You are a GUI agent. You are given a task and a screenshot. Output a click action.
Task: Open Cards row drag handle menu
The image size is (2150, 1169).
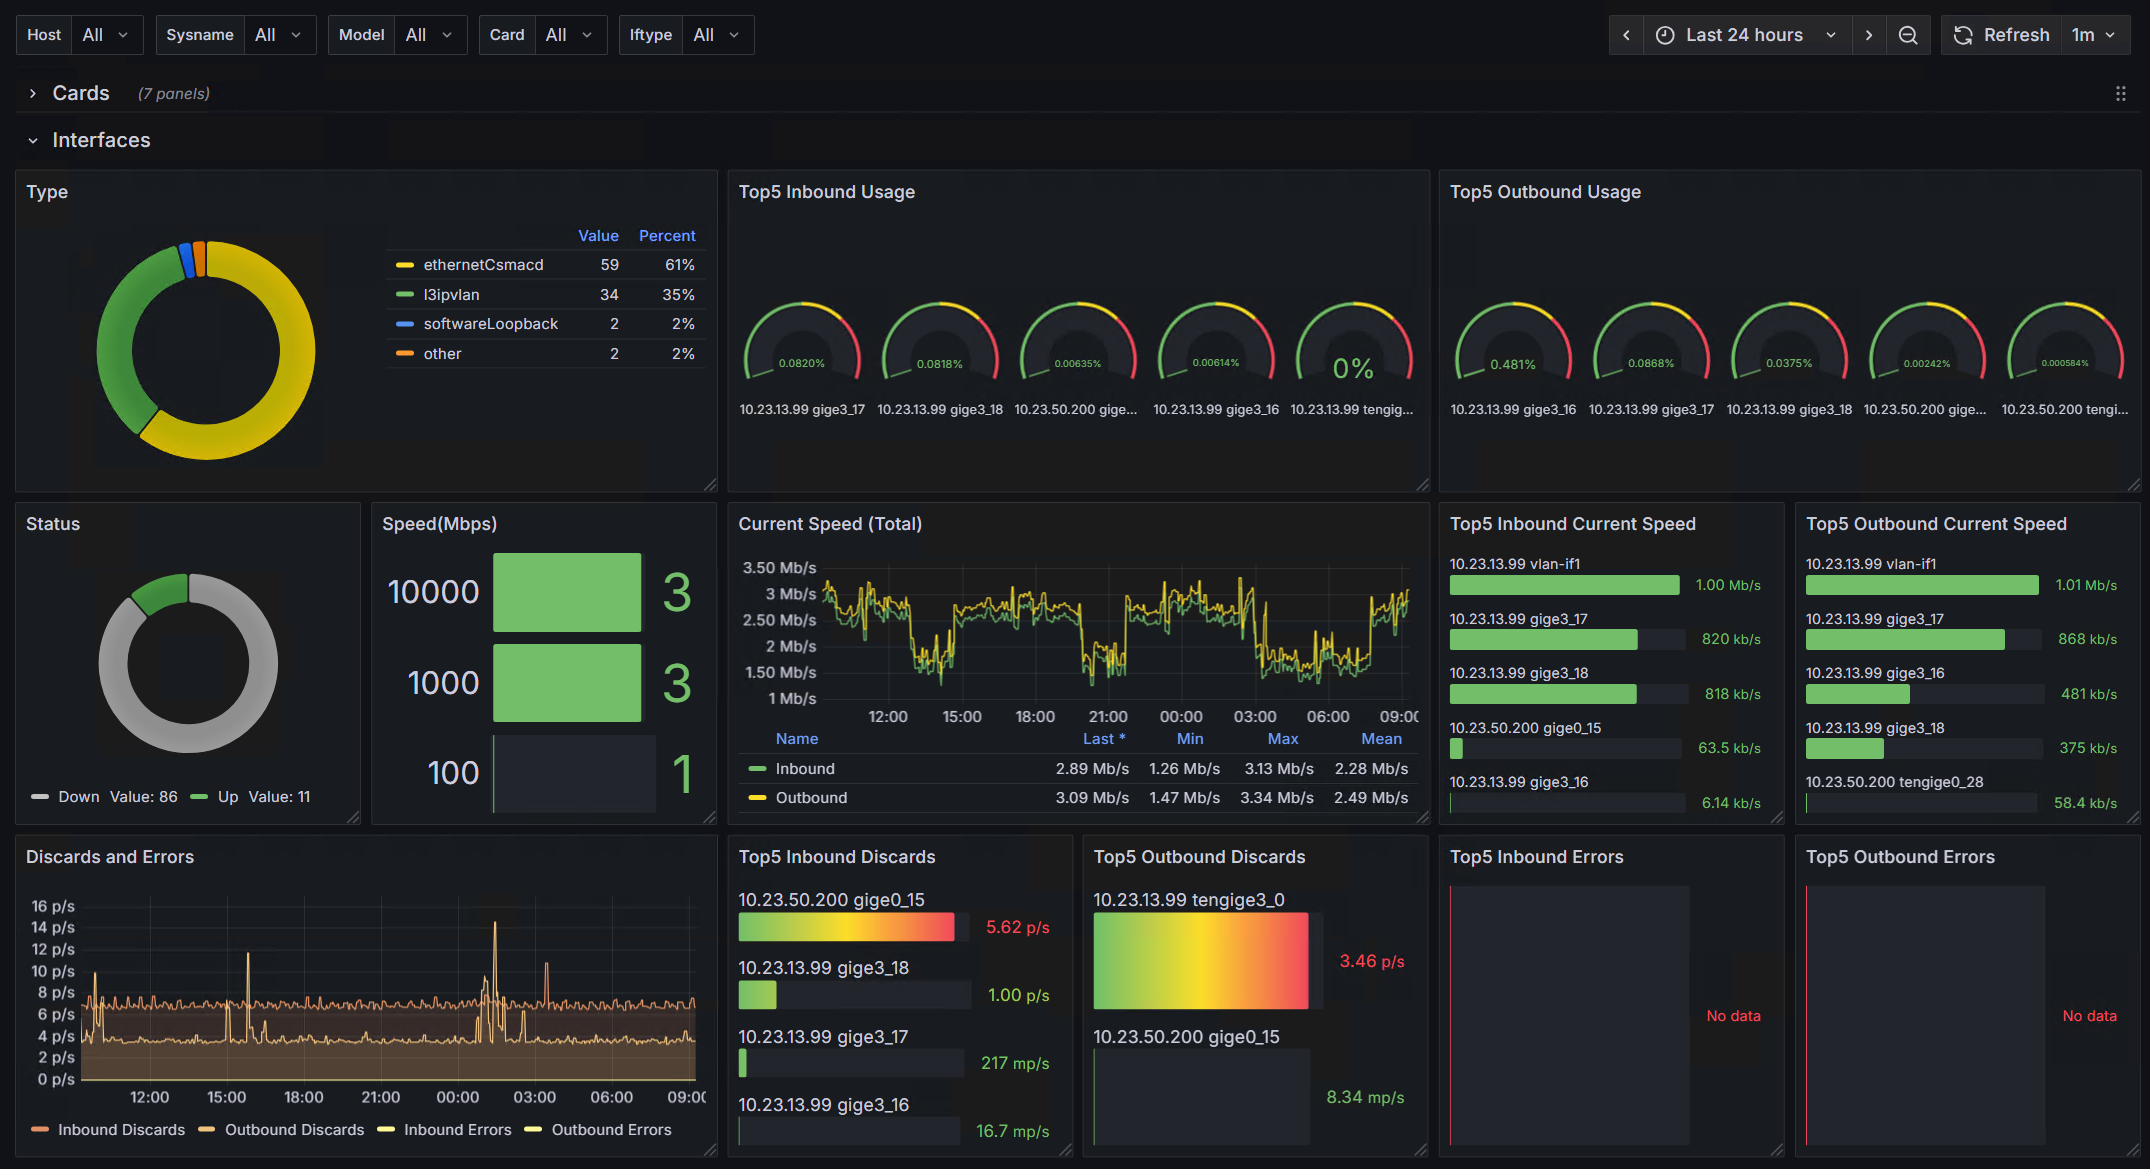click(x=2120, y=93)
